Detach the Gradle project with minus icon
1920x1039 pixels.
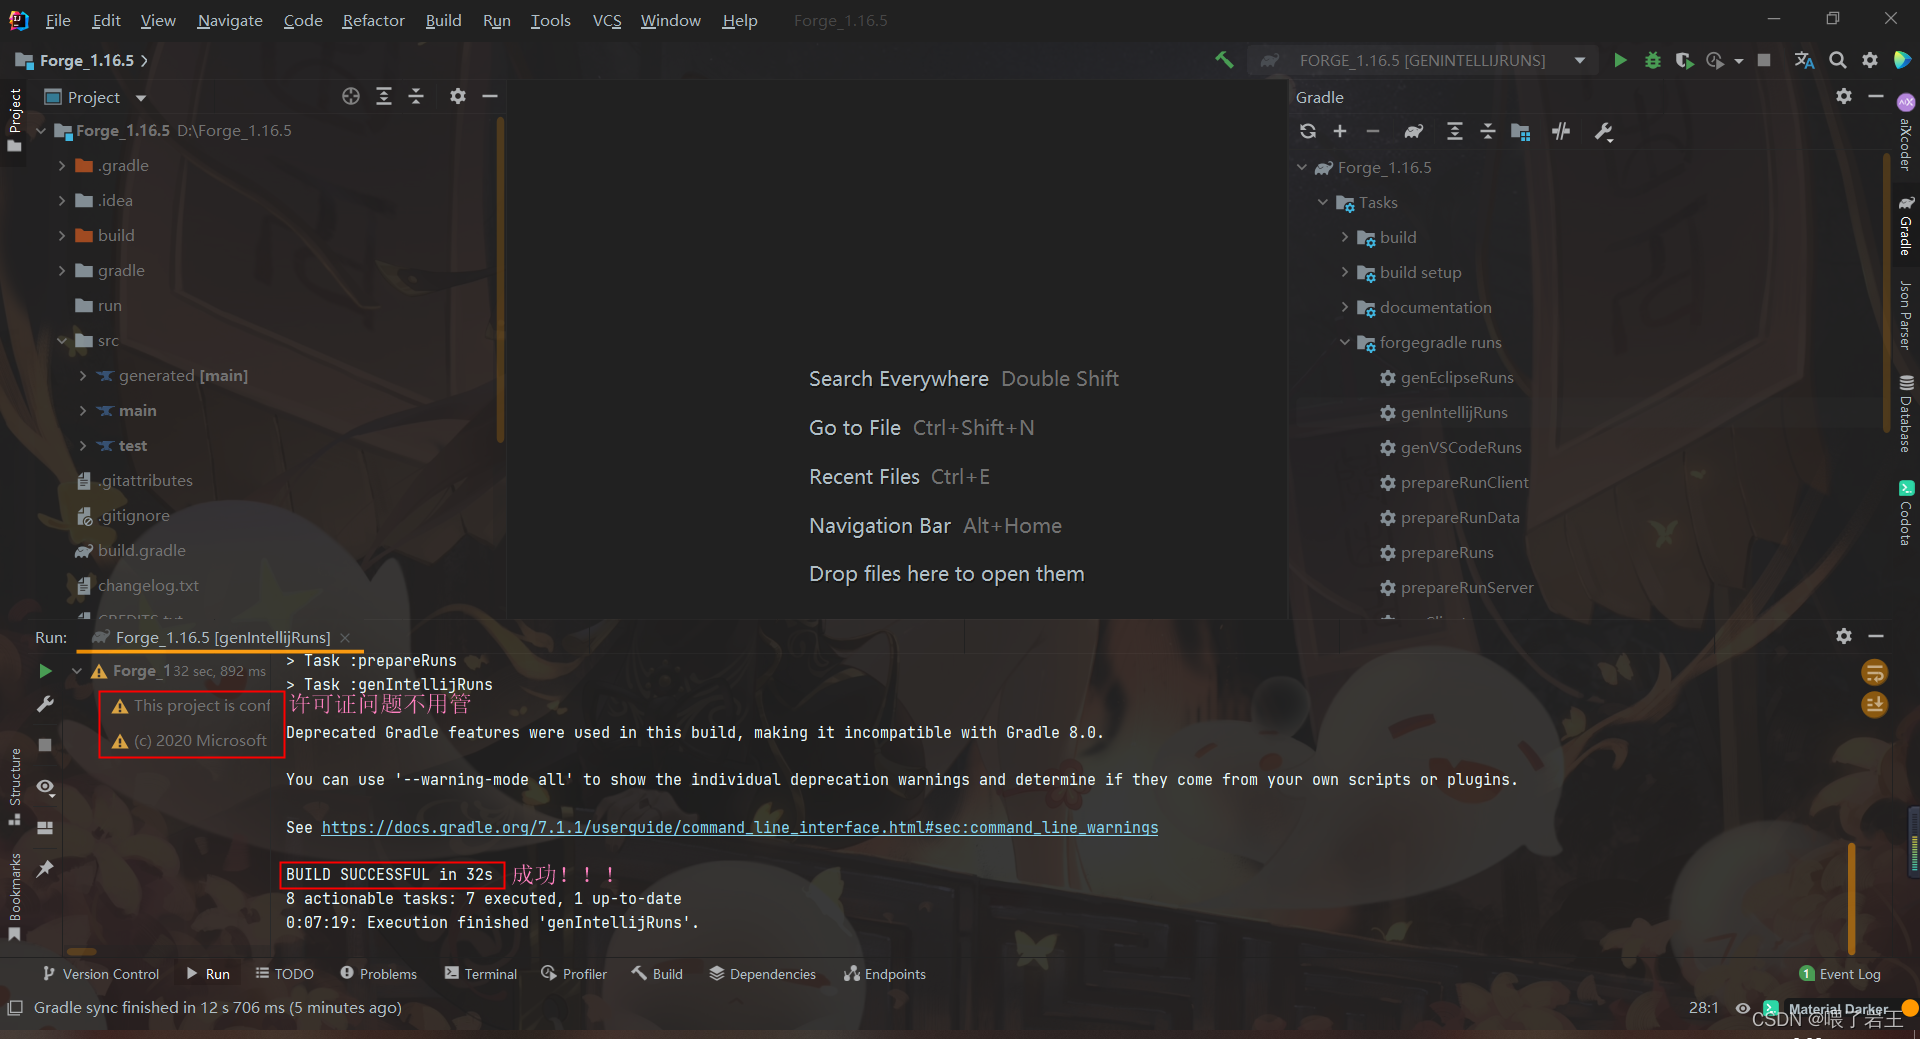click(x=1373, y=131)
